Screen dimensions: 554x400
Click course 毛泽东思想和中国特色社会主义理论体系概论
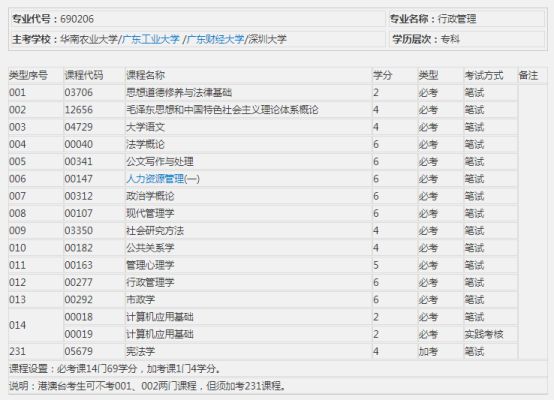pyautogui.click(x=222, y=110)
